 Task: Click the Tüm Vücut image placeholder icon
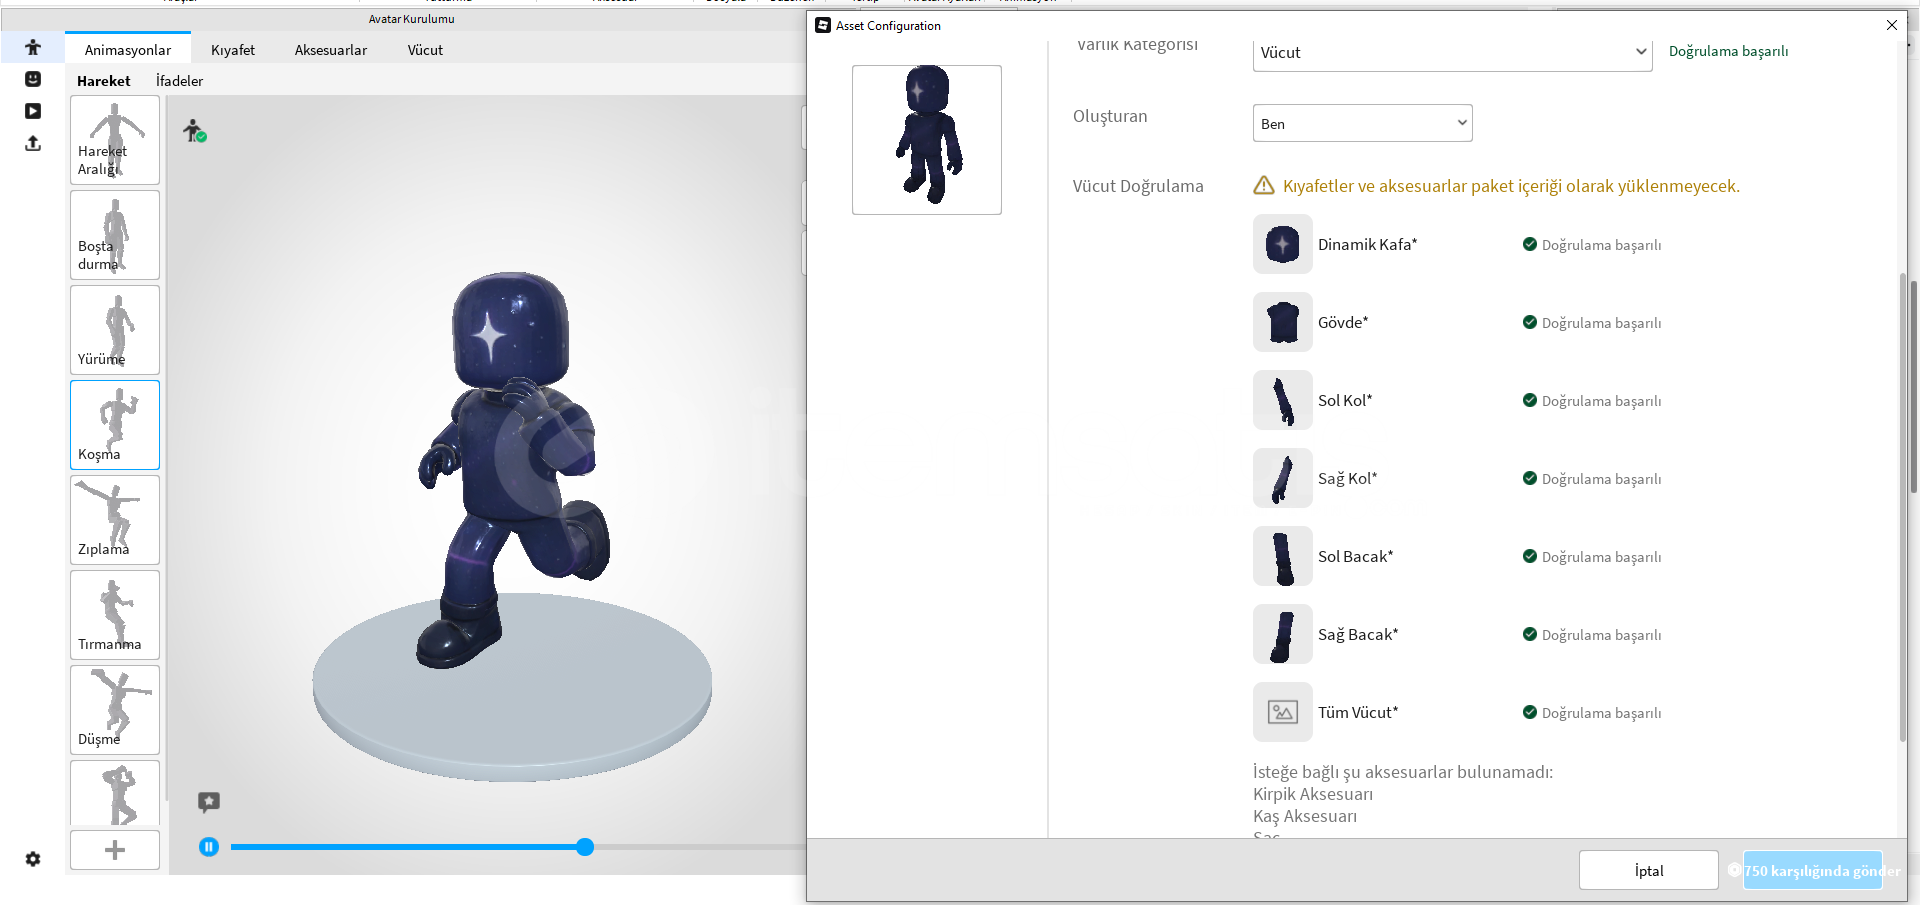click(x=1283, y=712)
